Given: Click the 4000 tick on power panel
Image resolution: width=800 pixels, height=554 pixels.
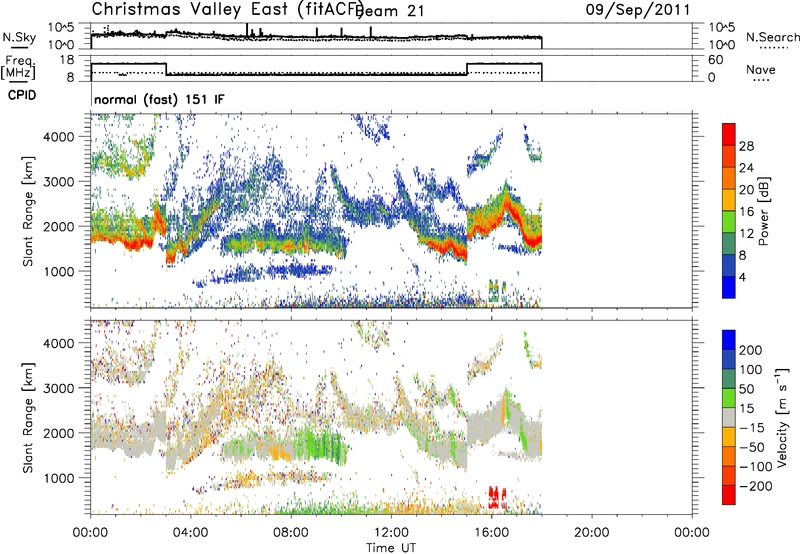Looking at the screenshot, I should click(58, 137).
